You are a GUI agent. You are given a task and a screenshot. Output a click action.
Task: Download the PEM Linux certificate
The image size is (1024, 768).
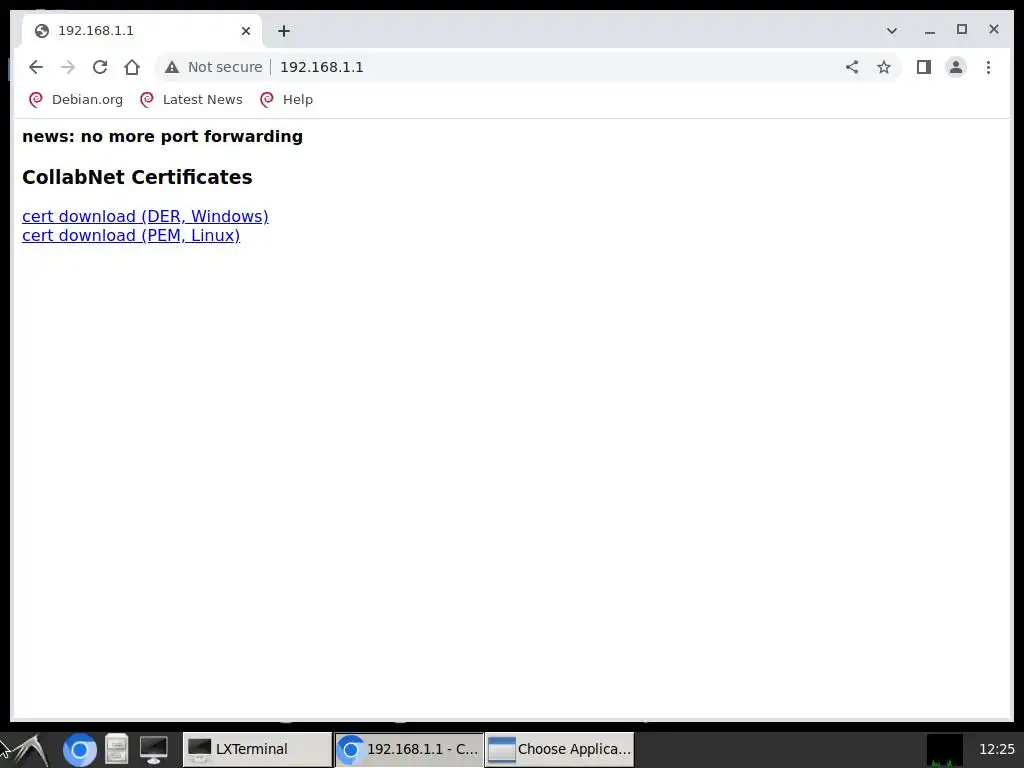131,235
